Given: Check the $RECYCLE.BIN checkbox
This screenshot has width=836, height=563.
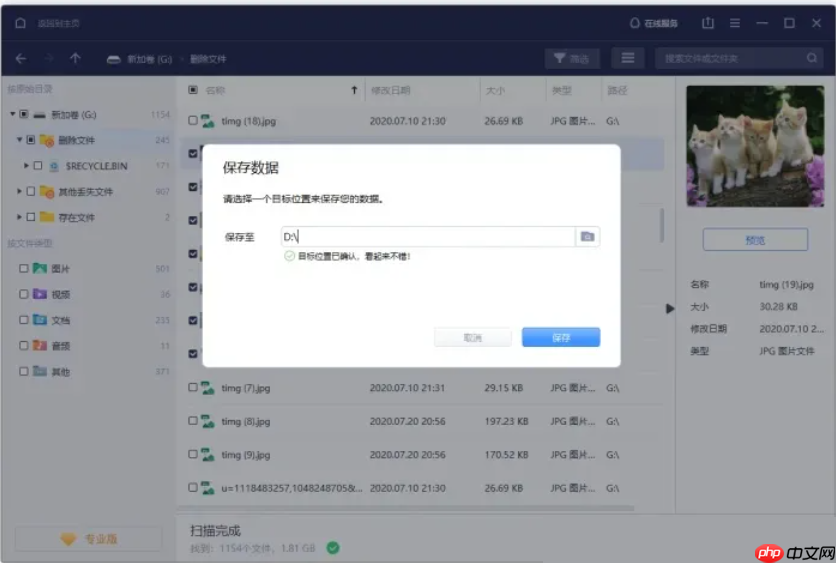Looking at the screenshot, I should click(38, 166).
